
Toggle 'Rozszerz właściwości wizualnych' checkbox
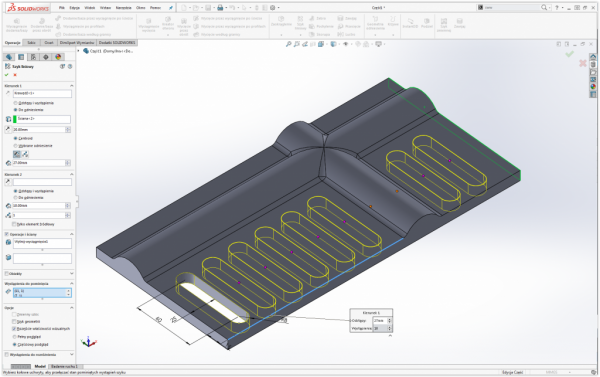click(x=14, y=329)
